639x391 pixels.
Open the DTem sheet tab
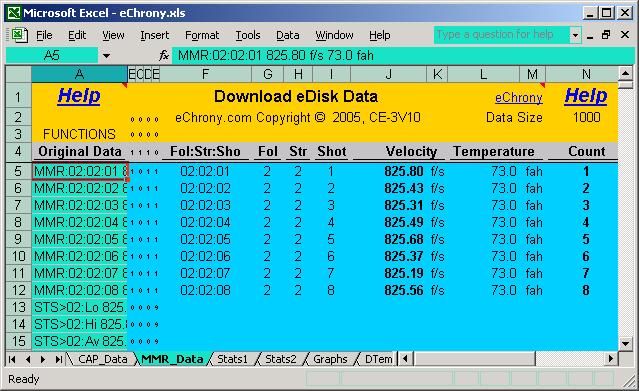point(379,359)
